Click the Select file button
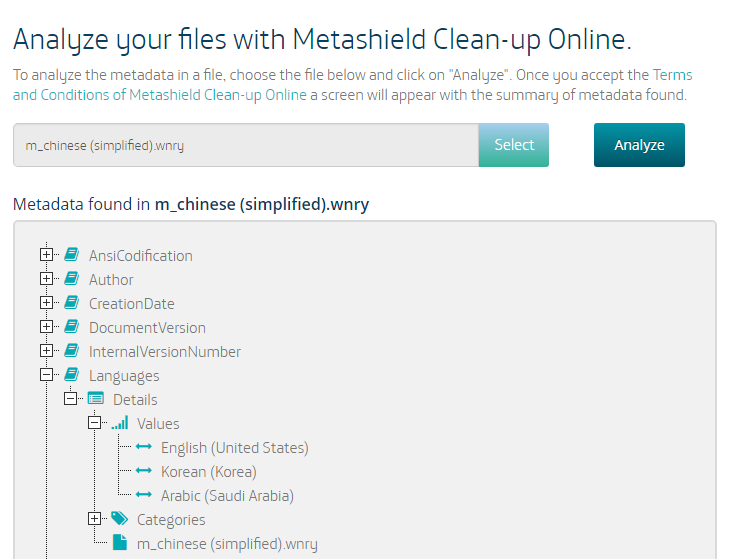The height and width of the screenshot is (559, 736). point(514,145)
